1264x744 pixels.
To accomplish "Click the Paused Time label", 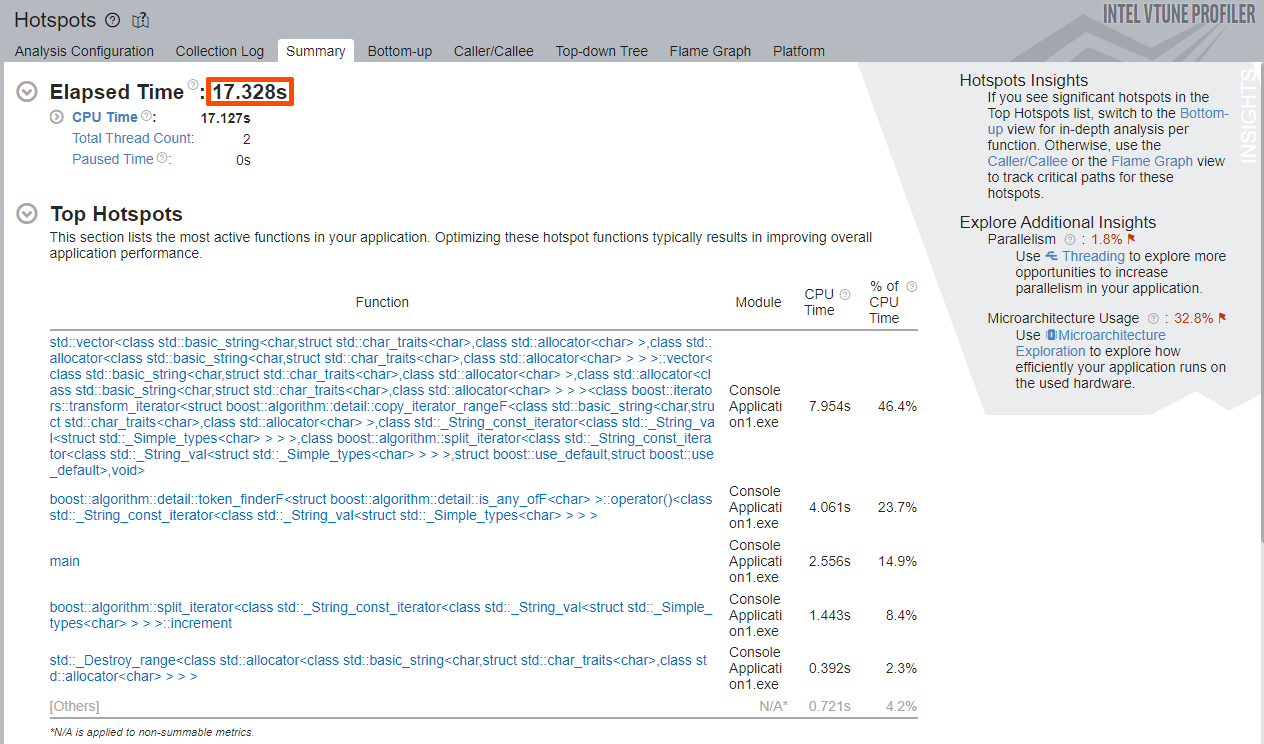I will [x=113, y=159].
